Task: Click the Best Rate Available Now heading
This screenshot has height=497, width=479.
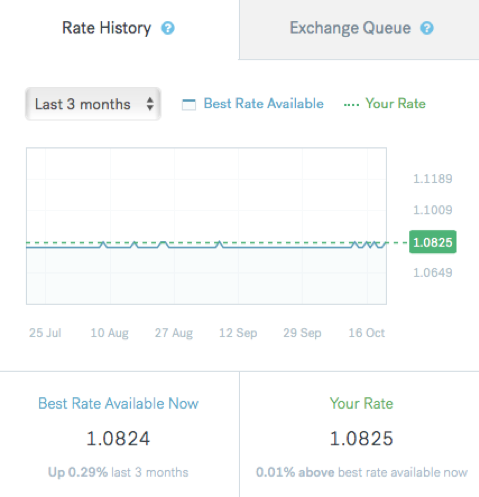Action: pos(118,403)
